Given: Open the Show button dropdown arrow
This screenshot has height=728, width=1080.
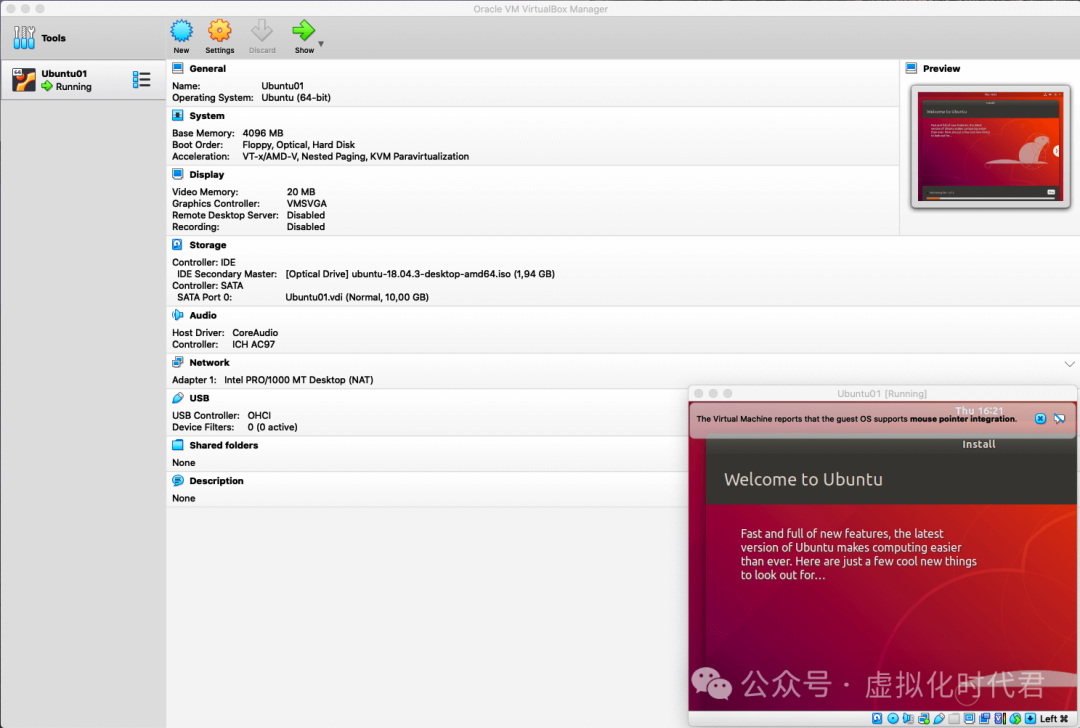Looking at the screenshot, I should pyautogui.click(x=321, y=44).
